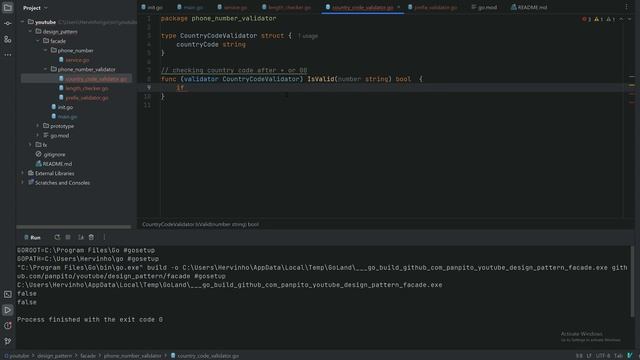The width and height of the screenshot is (640, 360).
Task: Collapse the facade folder
Action: (x=38, y=41)
